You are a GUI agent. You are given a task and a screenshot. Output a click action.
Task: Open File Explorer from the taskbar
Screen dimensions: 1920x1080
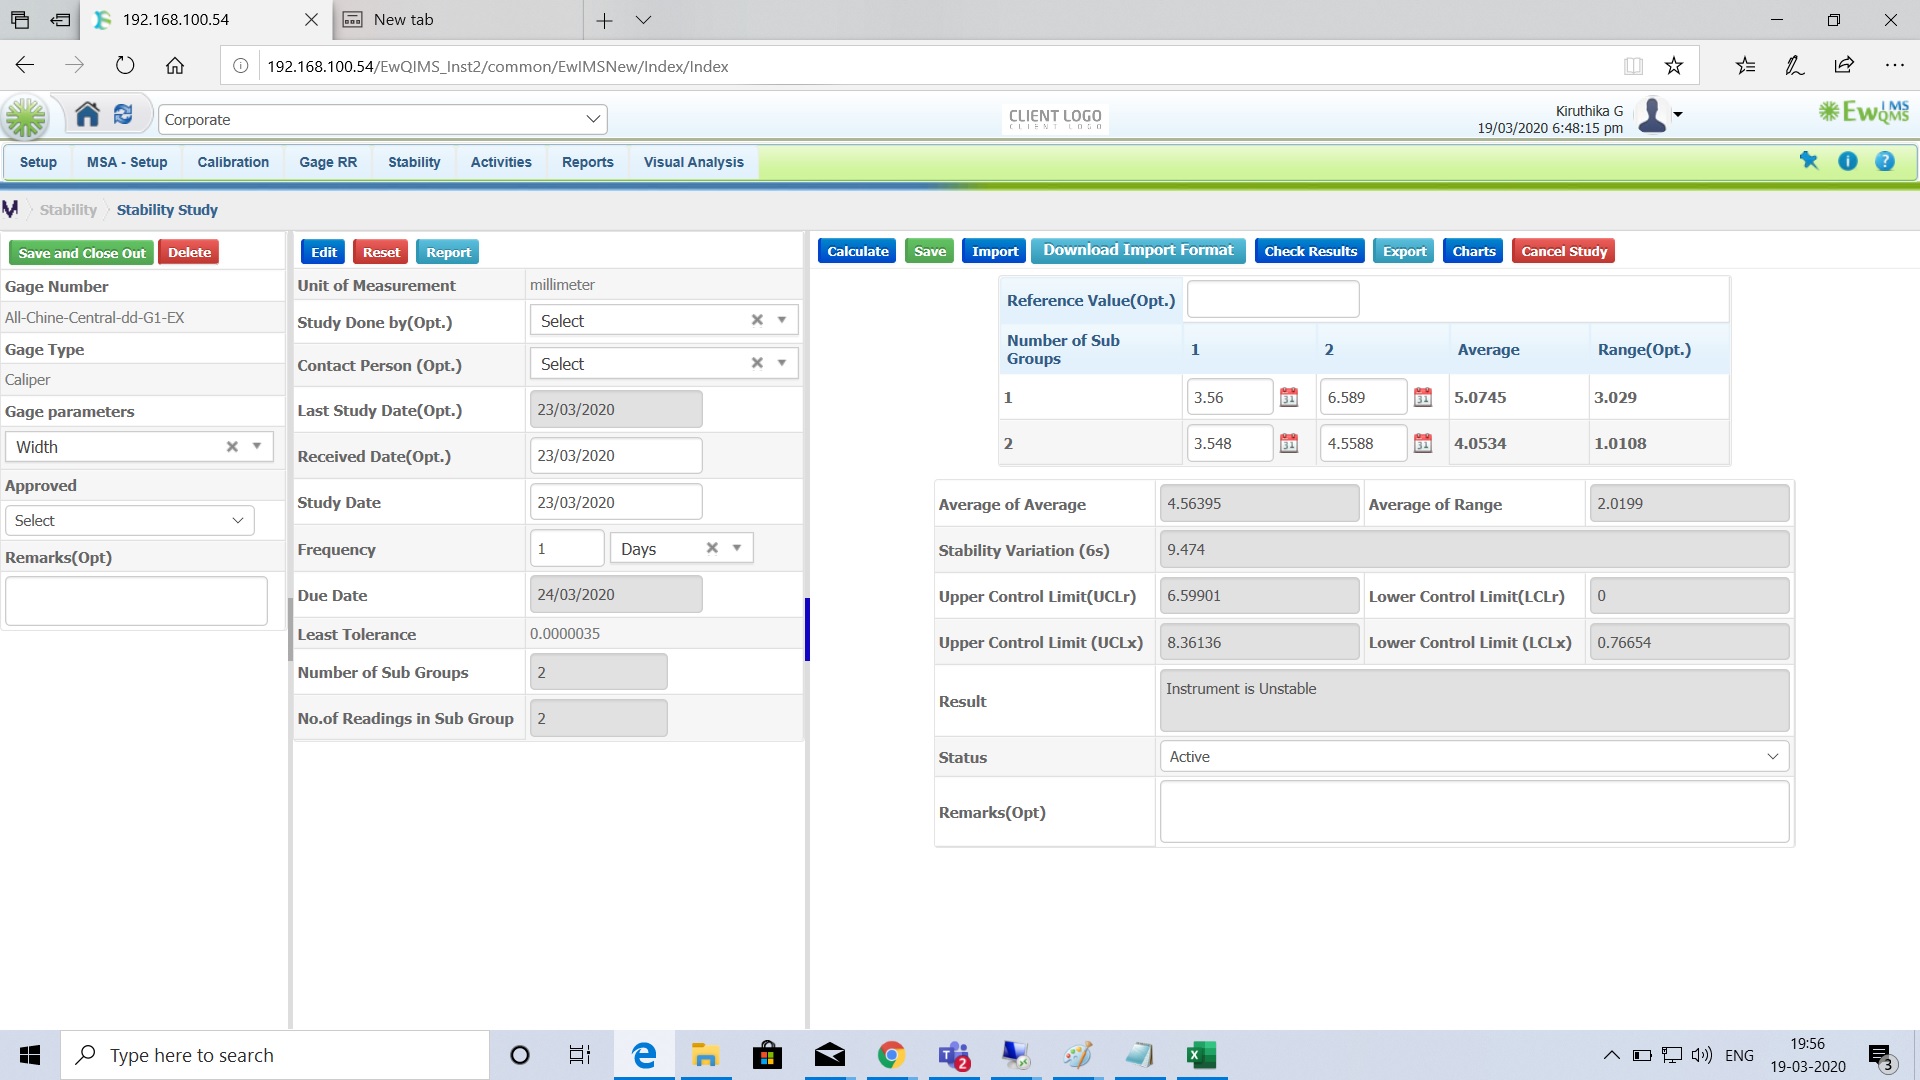coord(705,1055)
